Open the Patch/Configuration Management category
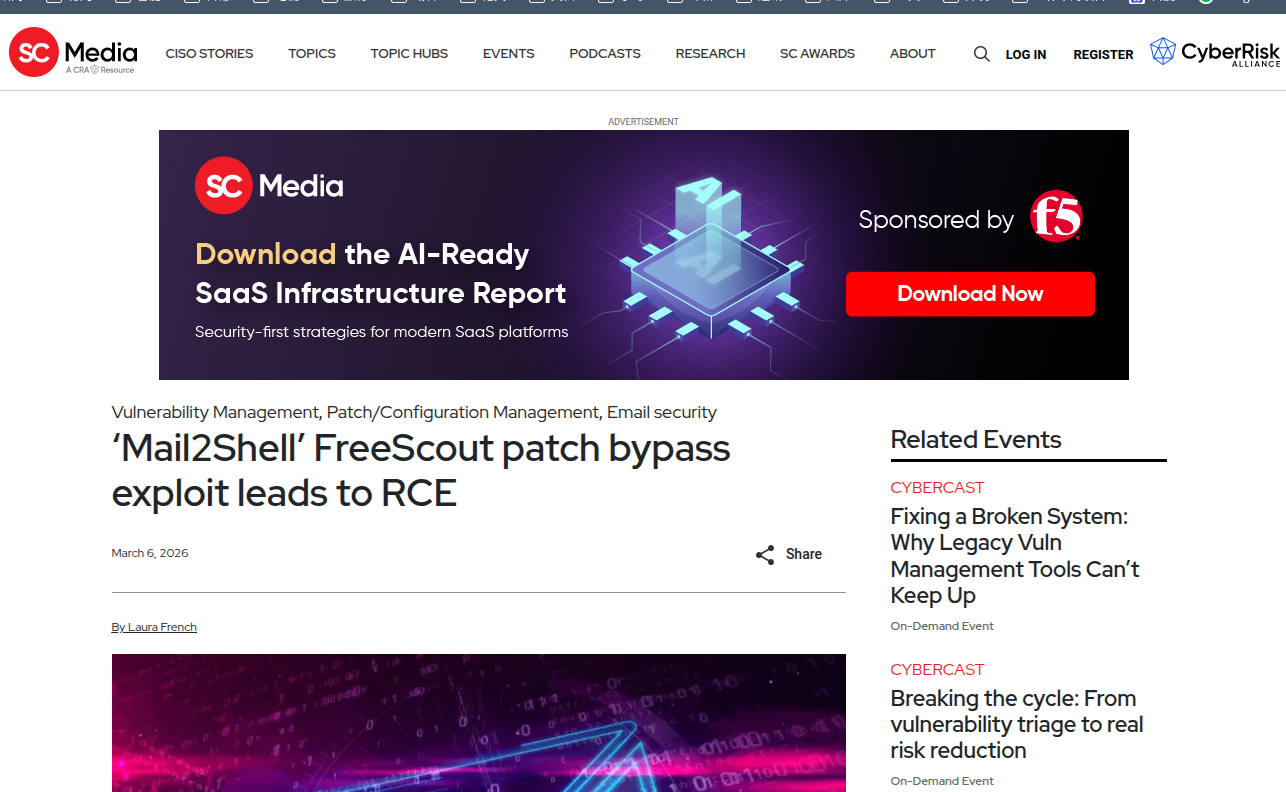The image size is (1286, 792). [x=463, y=412]
